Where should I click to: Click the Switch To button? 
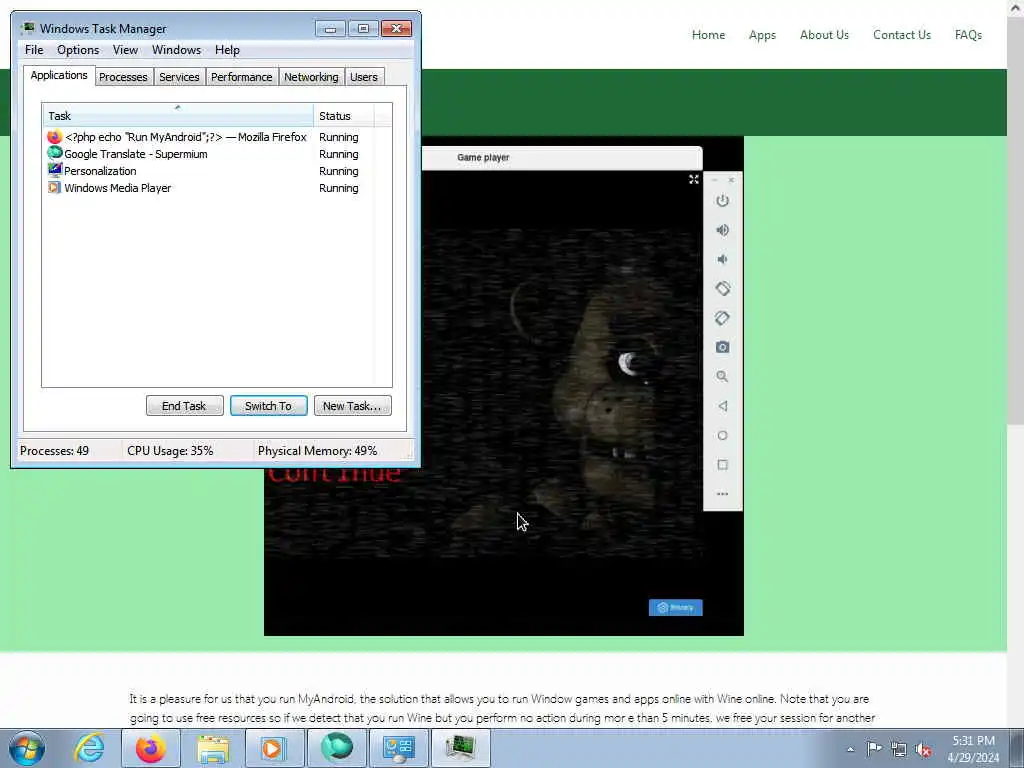pyautogui.click(x=268, y=406)
